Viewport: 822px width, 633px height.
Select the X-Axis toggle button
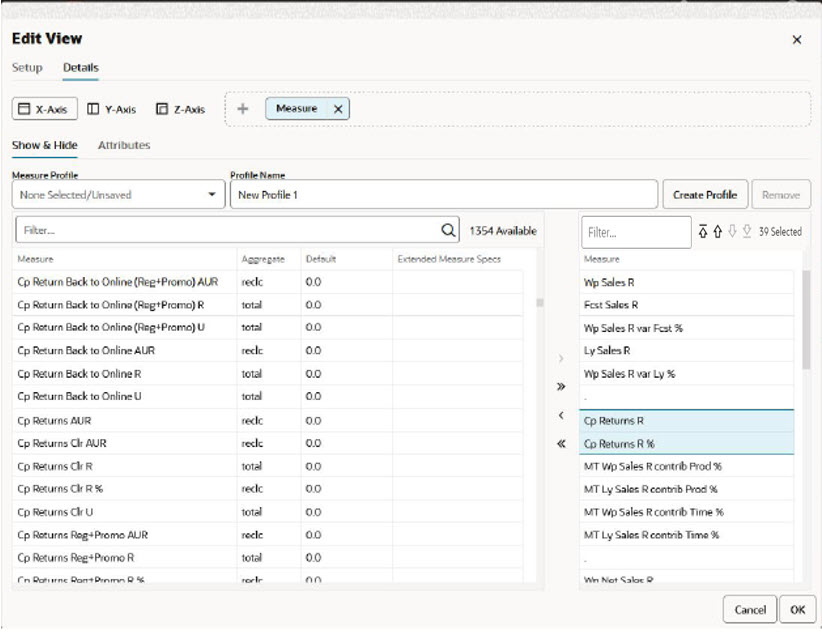point(45,109)
